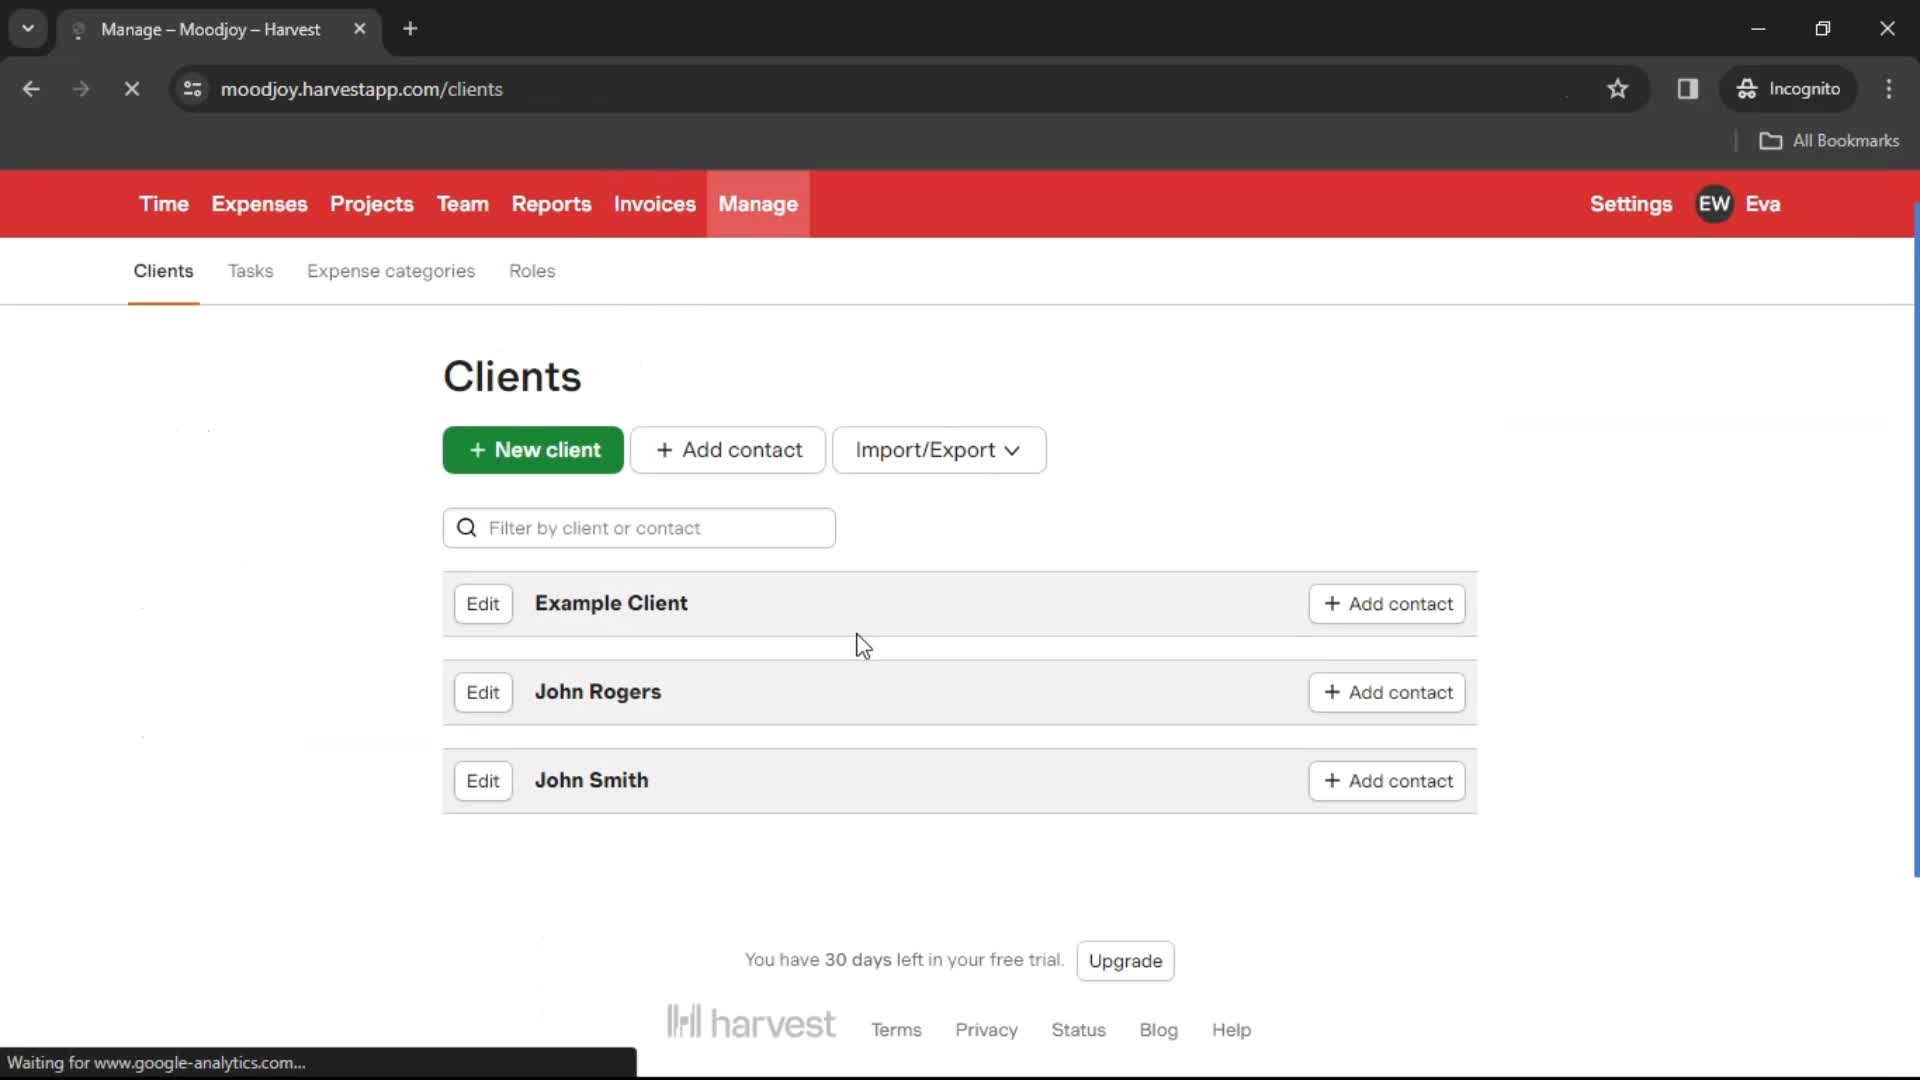Click the Reports menu icon
Image resolution: width=1920 pixels, height=1080 pixels.
coord(551,203)
